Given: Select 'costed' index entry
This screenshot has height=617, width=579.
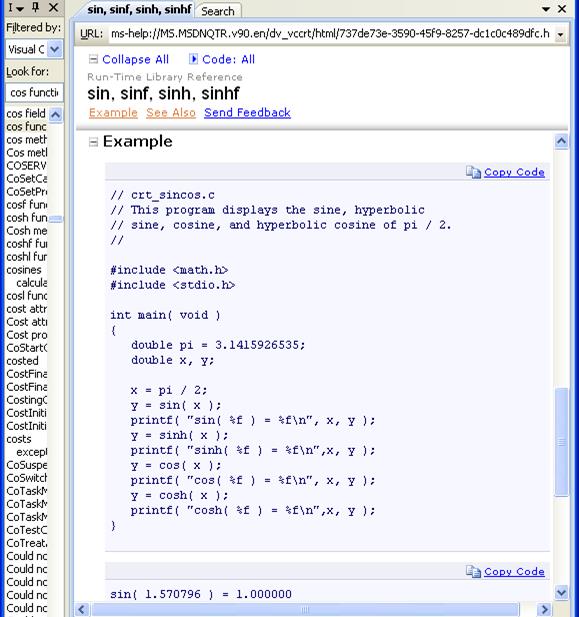Looking at the screenshot, I should pyautogui.click(x=22, y=361).
